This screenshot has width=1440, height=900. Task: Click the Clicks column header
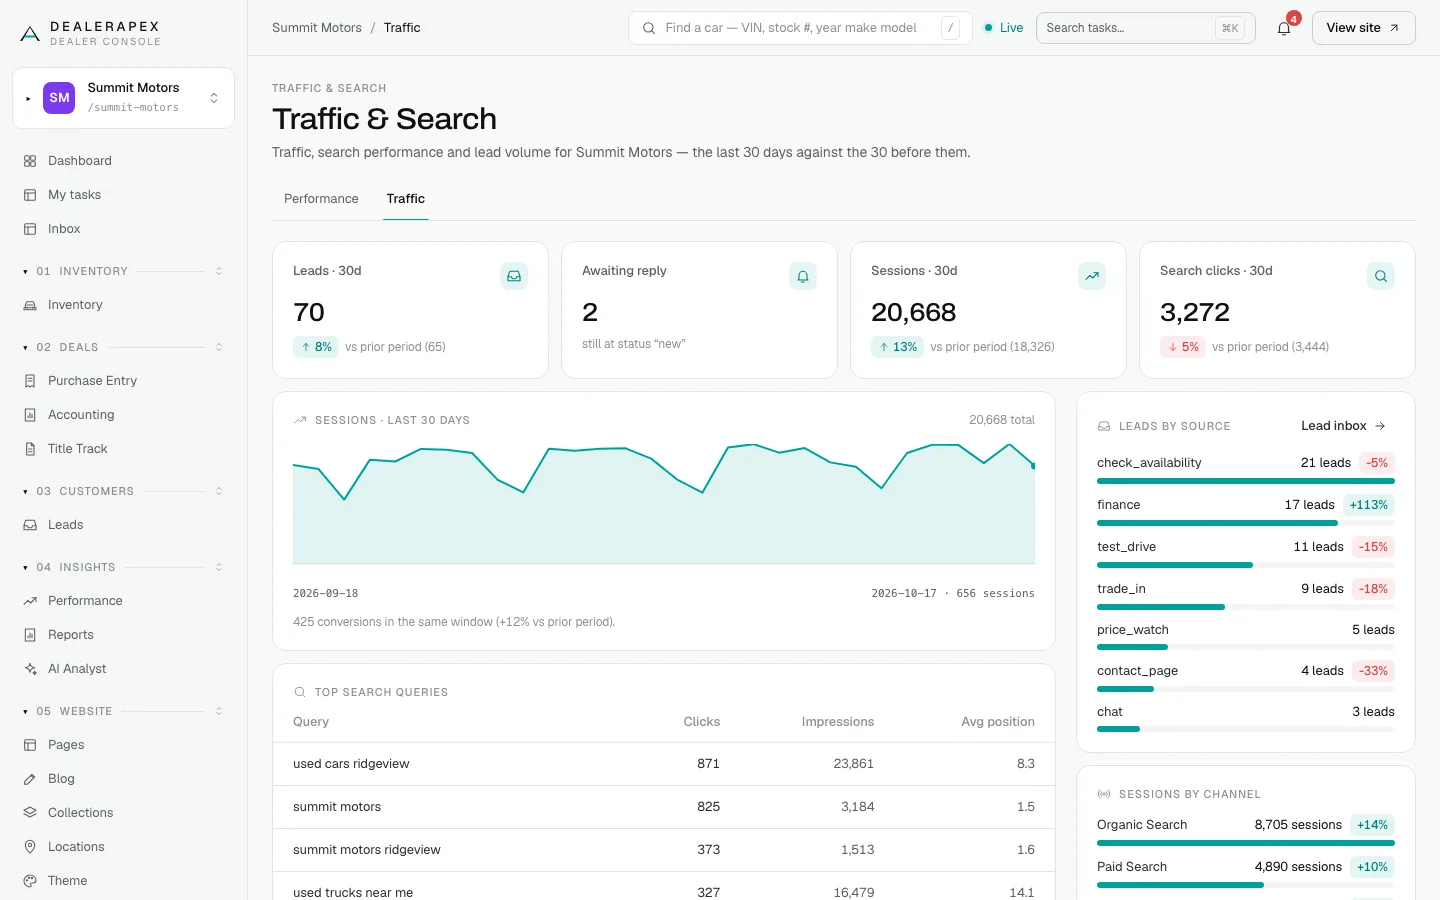(701, 722)
